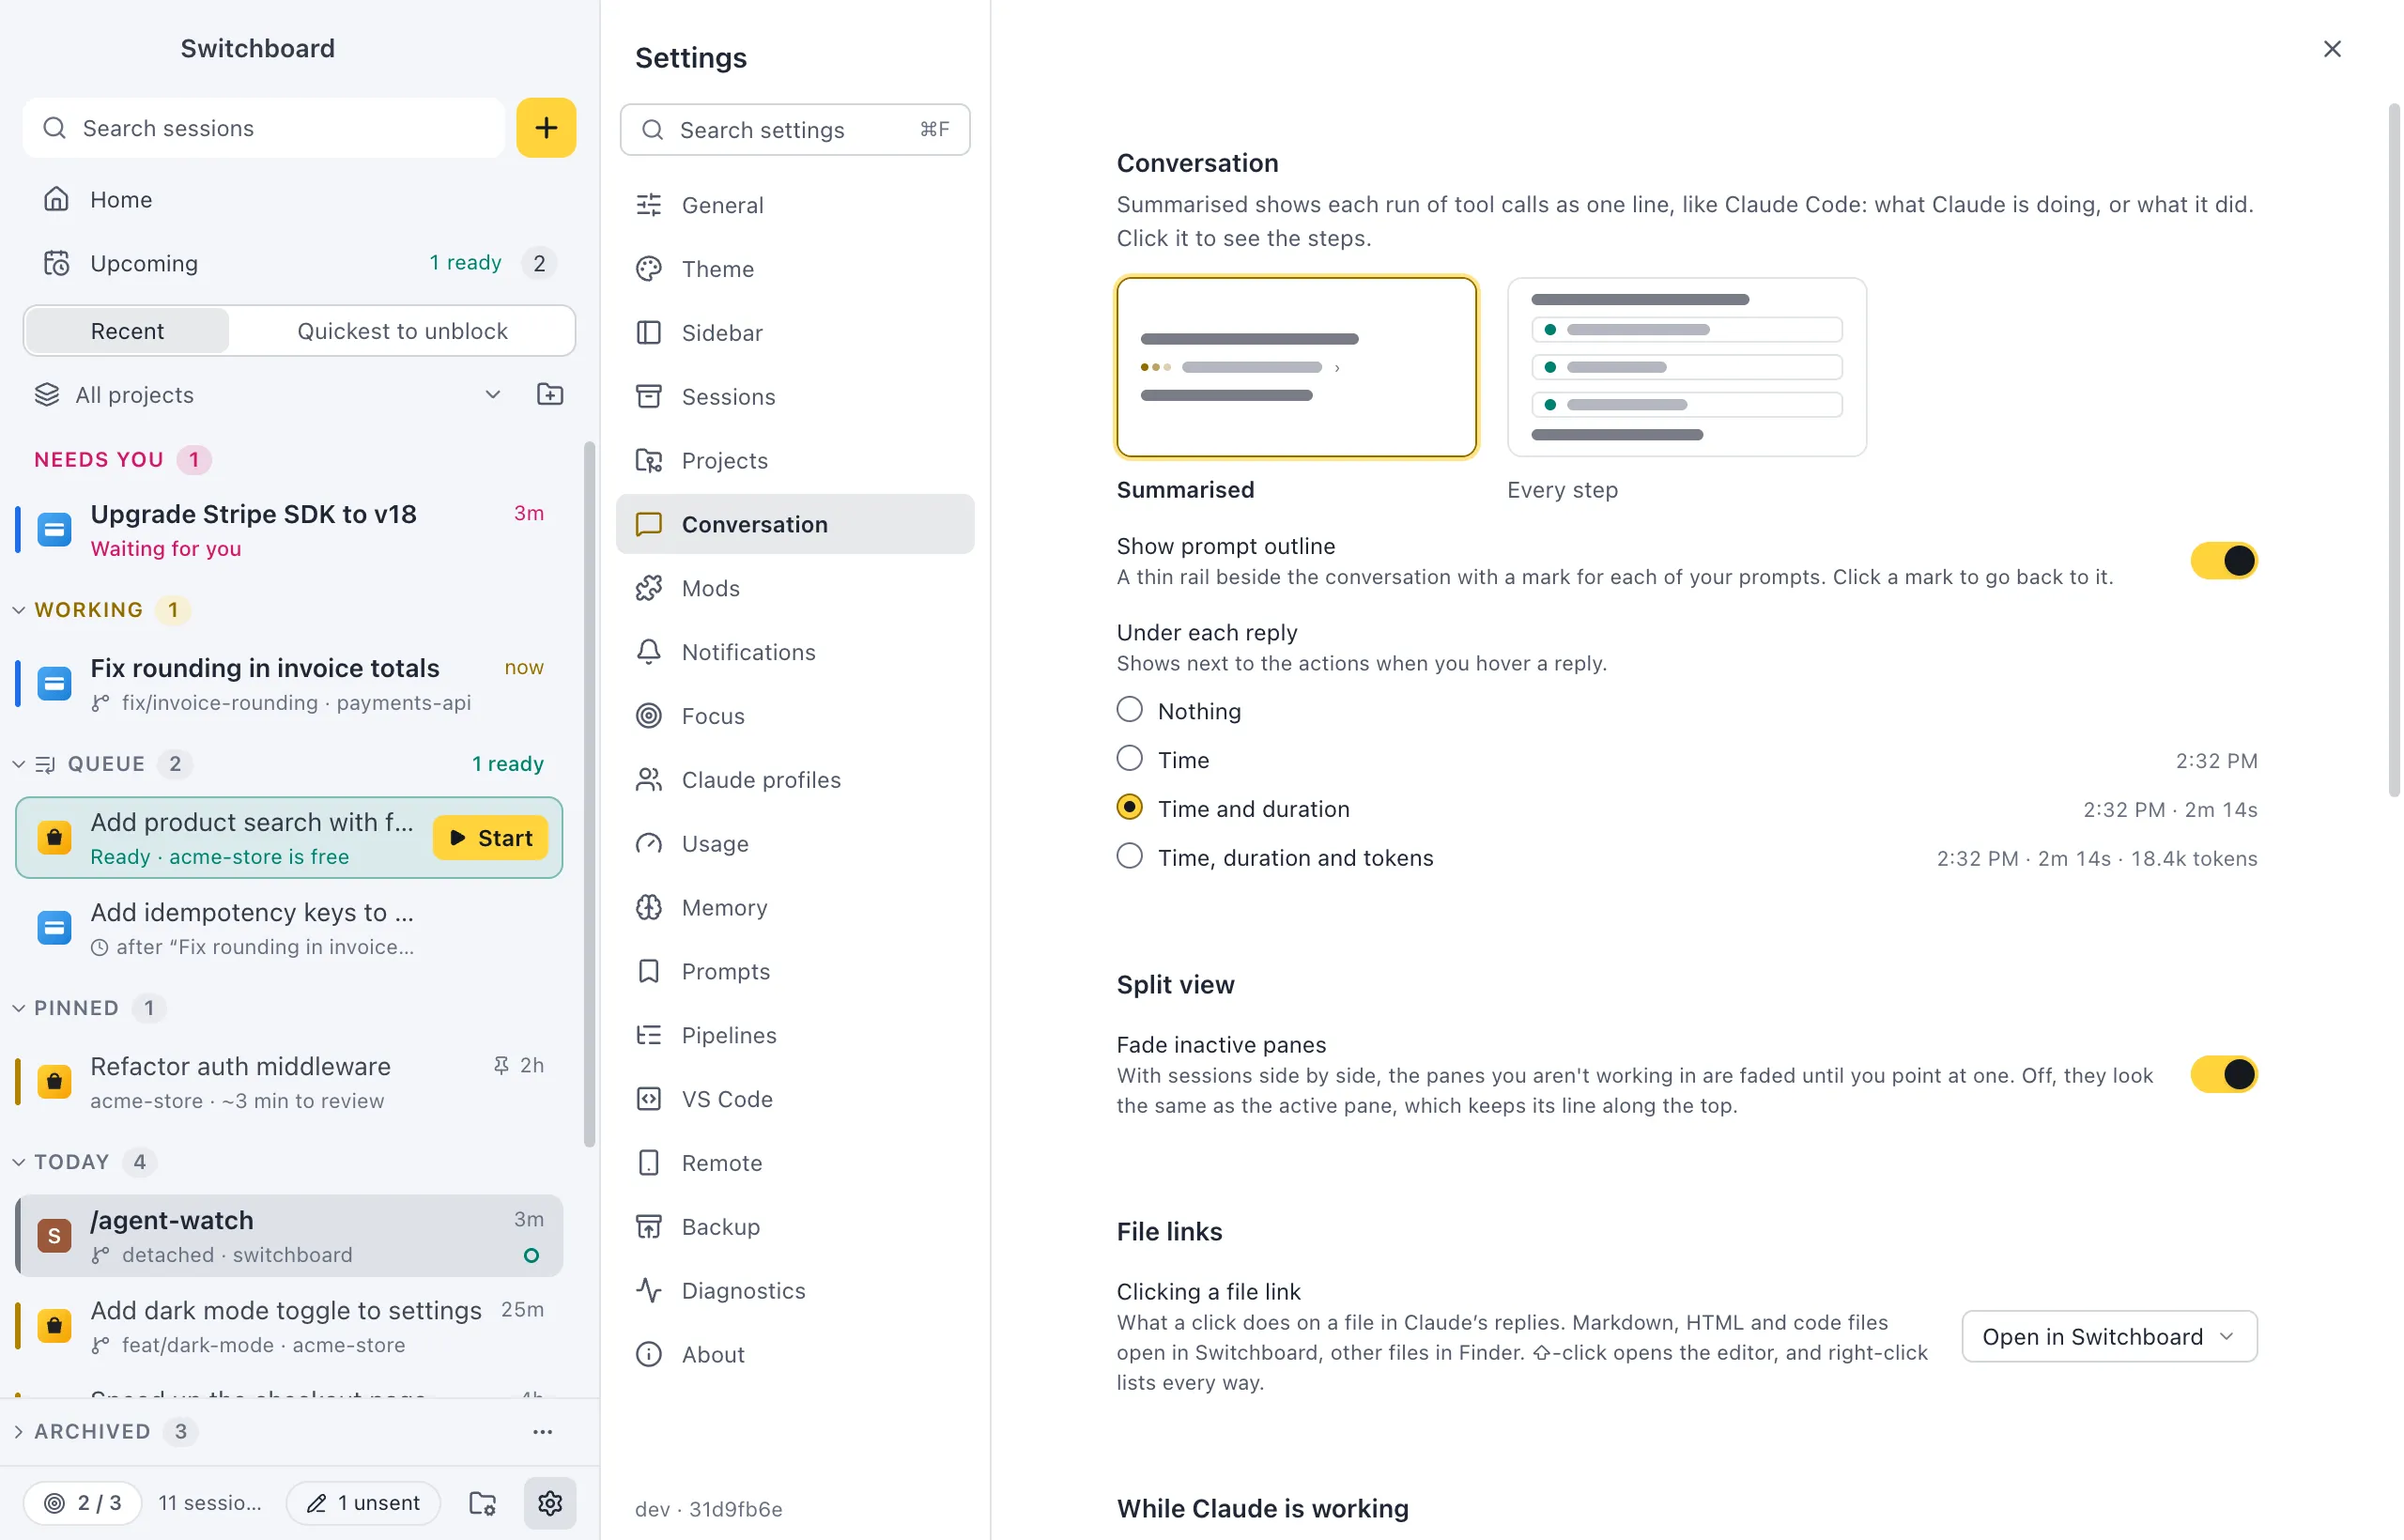This screenshot has height=1540, width=2404.
Task: Click the Search sessions field
Action: coord(264,128)
